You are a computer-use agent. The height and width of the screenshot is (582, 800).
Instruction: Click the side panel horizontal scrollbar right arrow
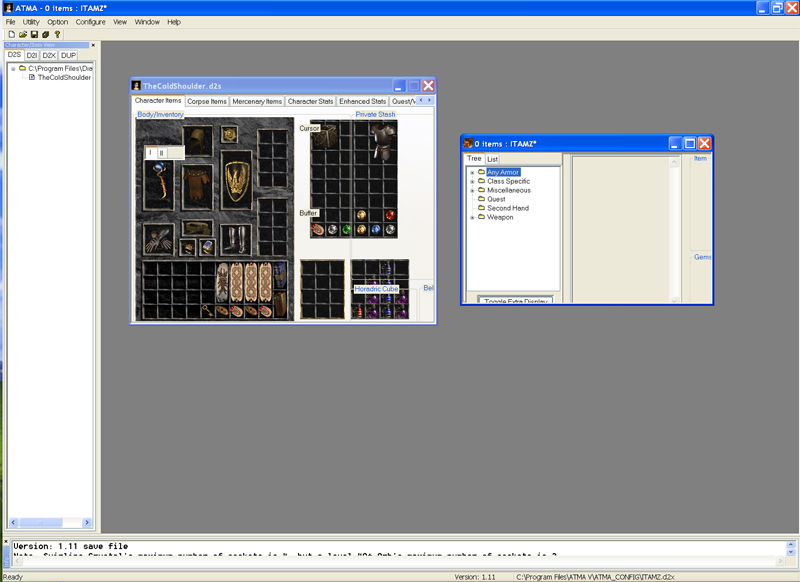click(x=87, y=523)
